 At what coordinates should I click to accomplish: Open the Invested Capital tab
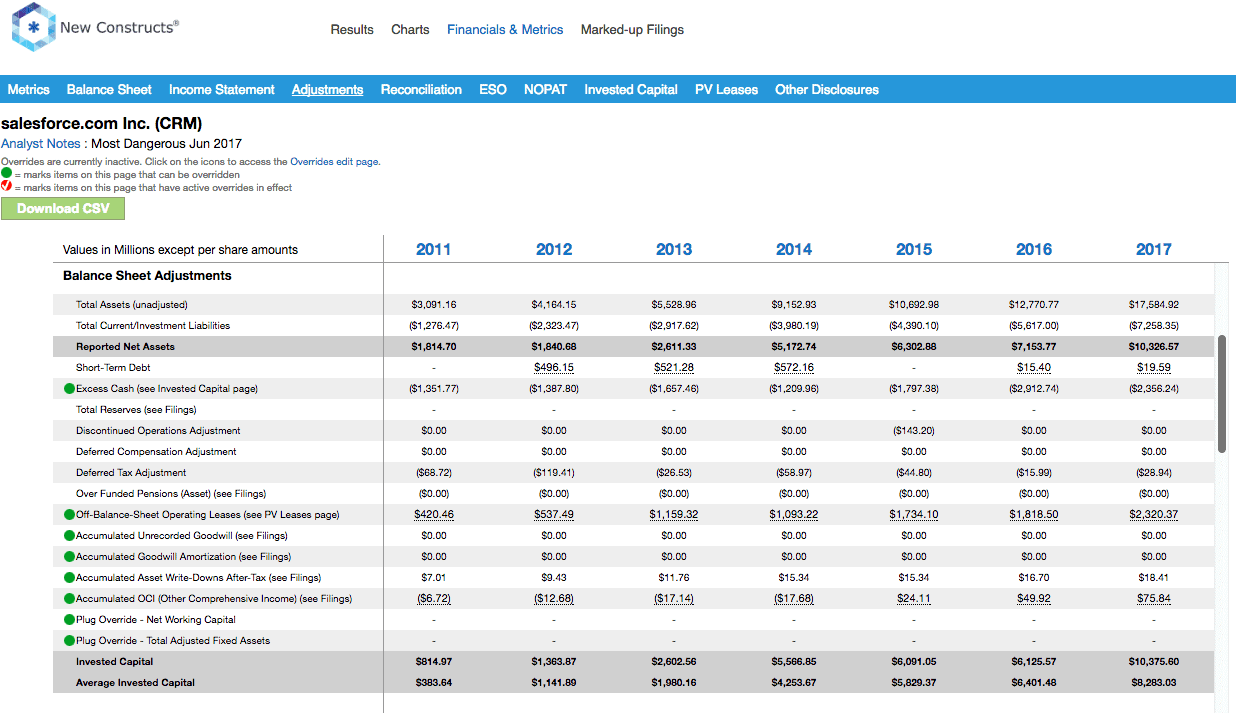tap(631, 89)
